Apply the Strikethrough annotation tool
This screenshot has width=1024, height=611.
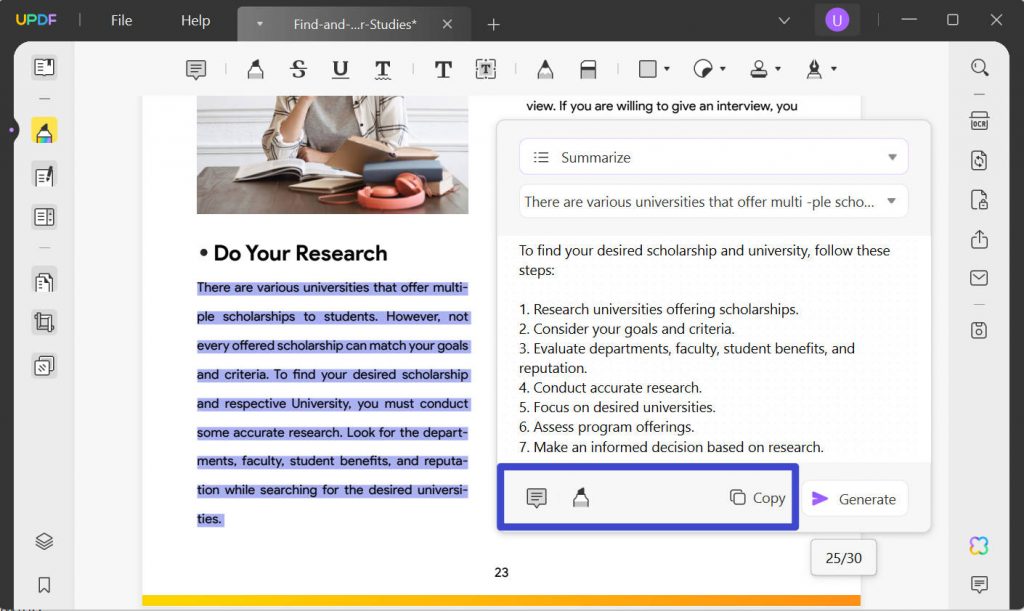(296, 68)
